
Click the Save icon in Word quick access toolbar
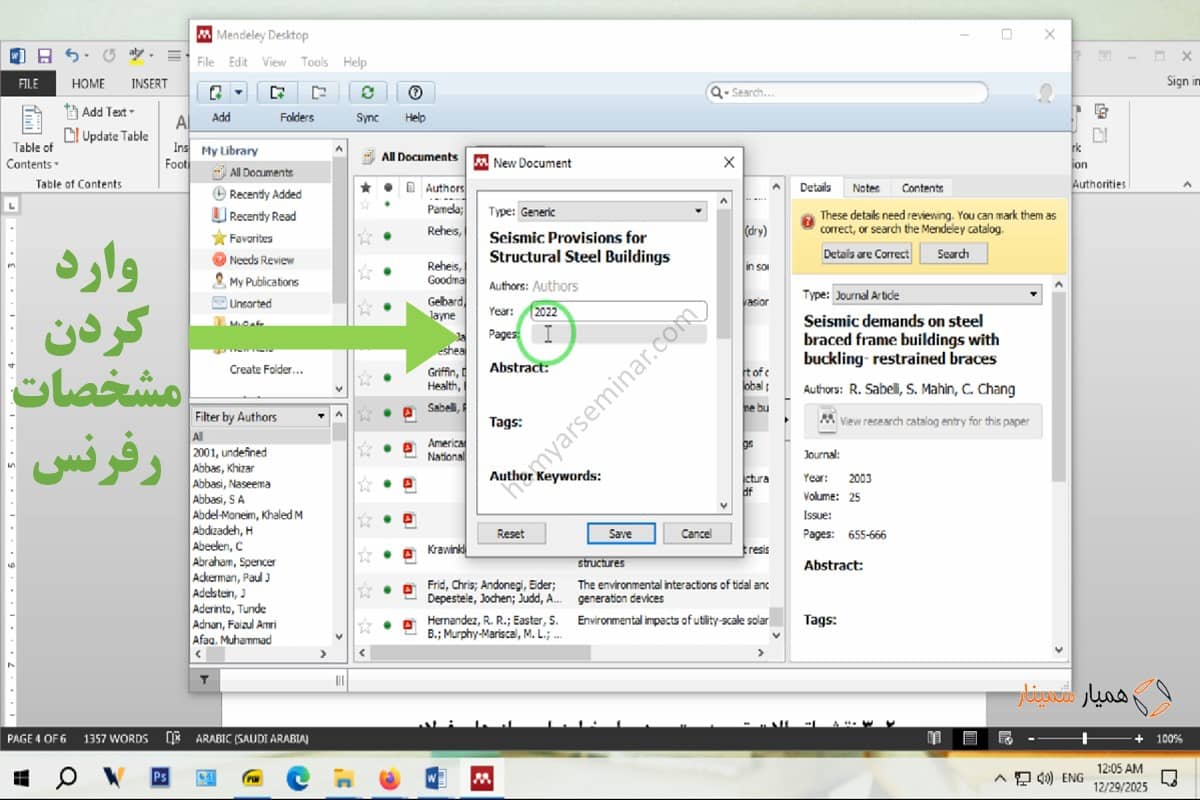click(x=44, y=56)
